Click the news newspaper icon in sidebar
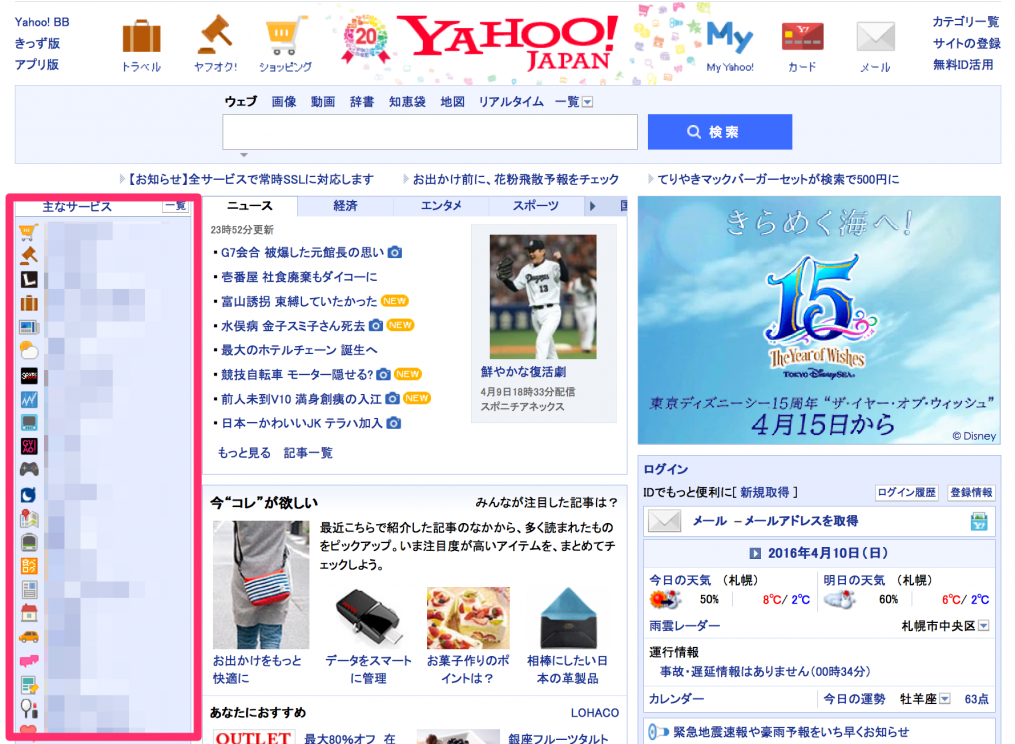 pyautogui.click(x=28, y=327)
